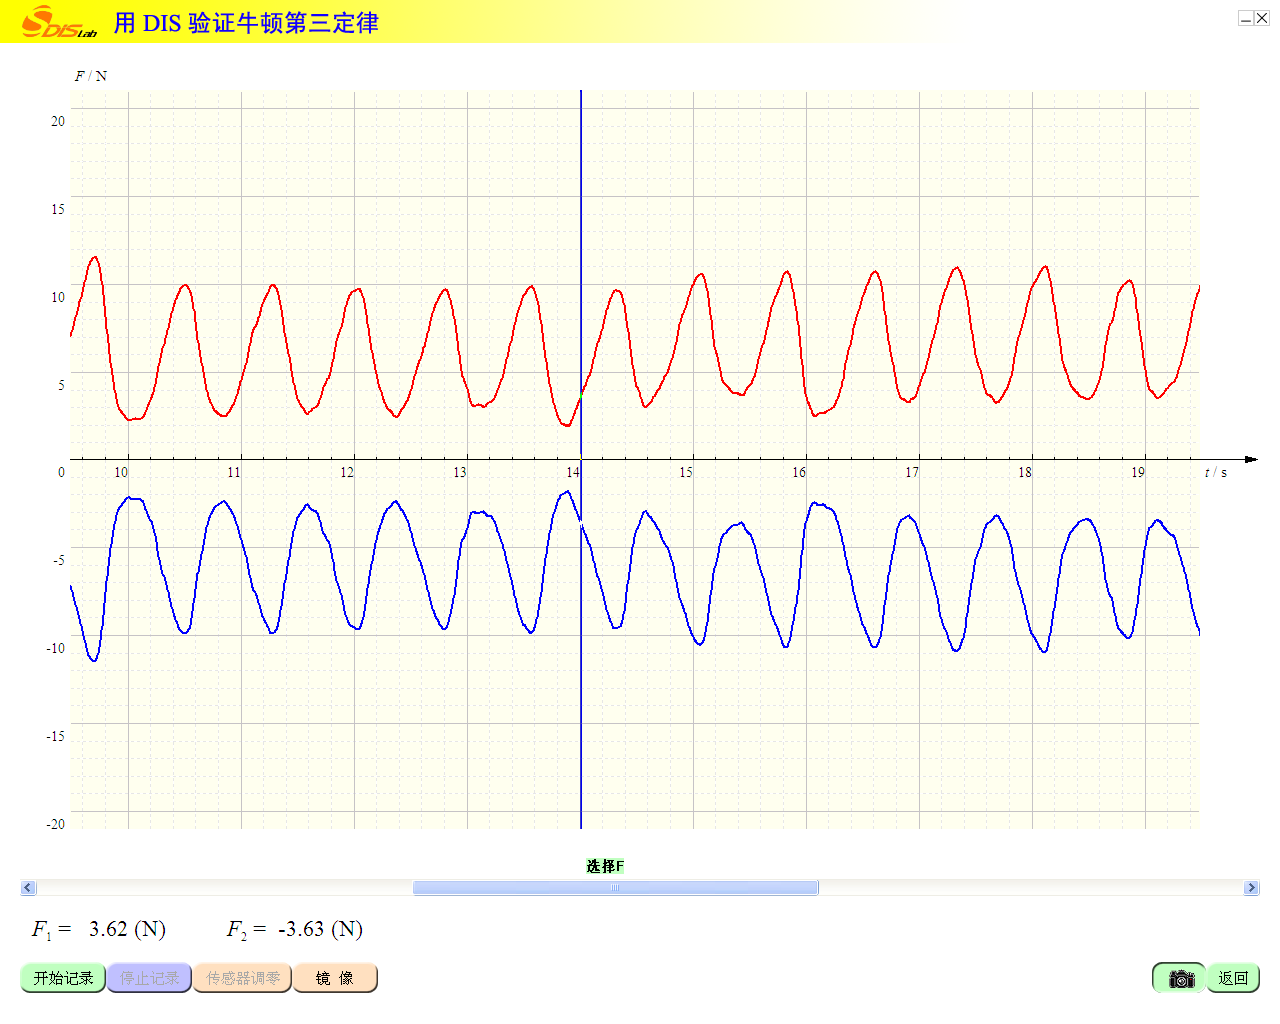1280x1024 pixels.
Task: Click the scrollbar track right of thumb
Action: point(1030,888)
